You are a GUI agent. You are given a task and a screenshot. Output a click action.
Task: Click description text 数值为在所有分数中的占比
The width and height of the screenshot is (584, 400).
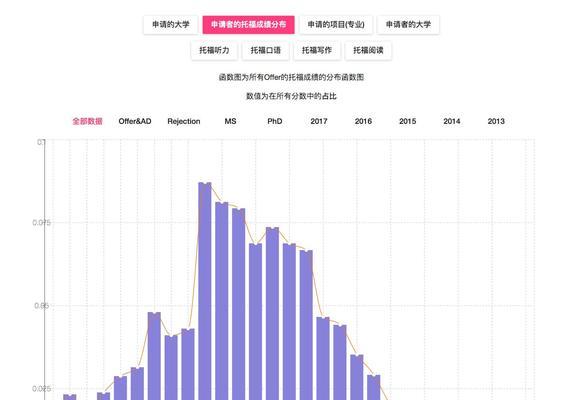291,96
